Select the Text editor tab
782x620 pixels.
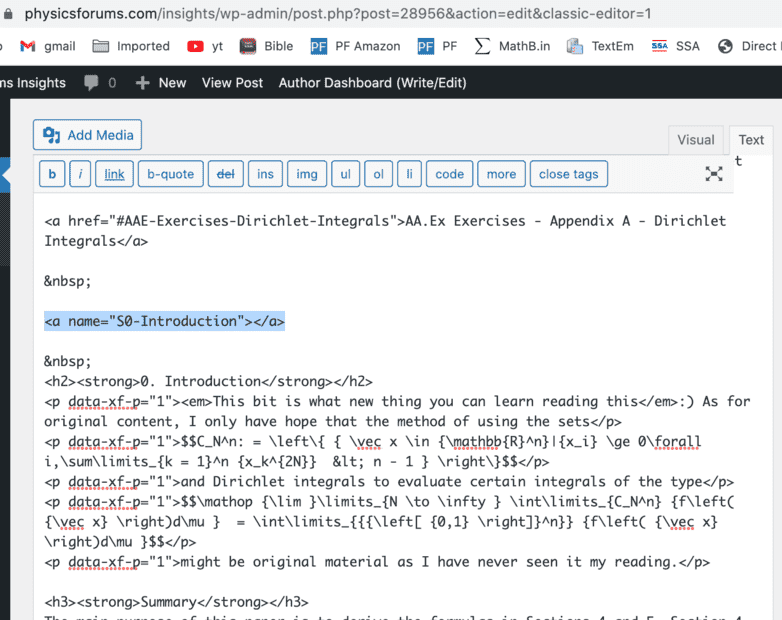pos(751,140)
